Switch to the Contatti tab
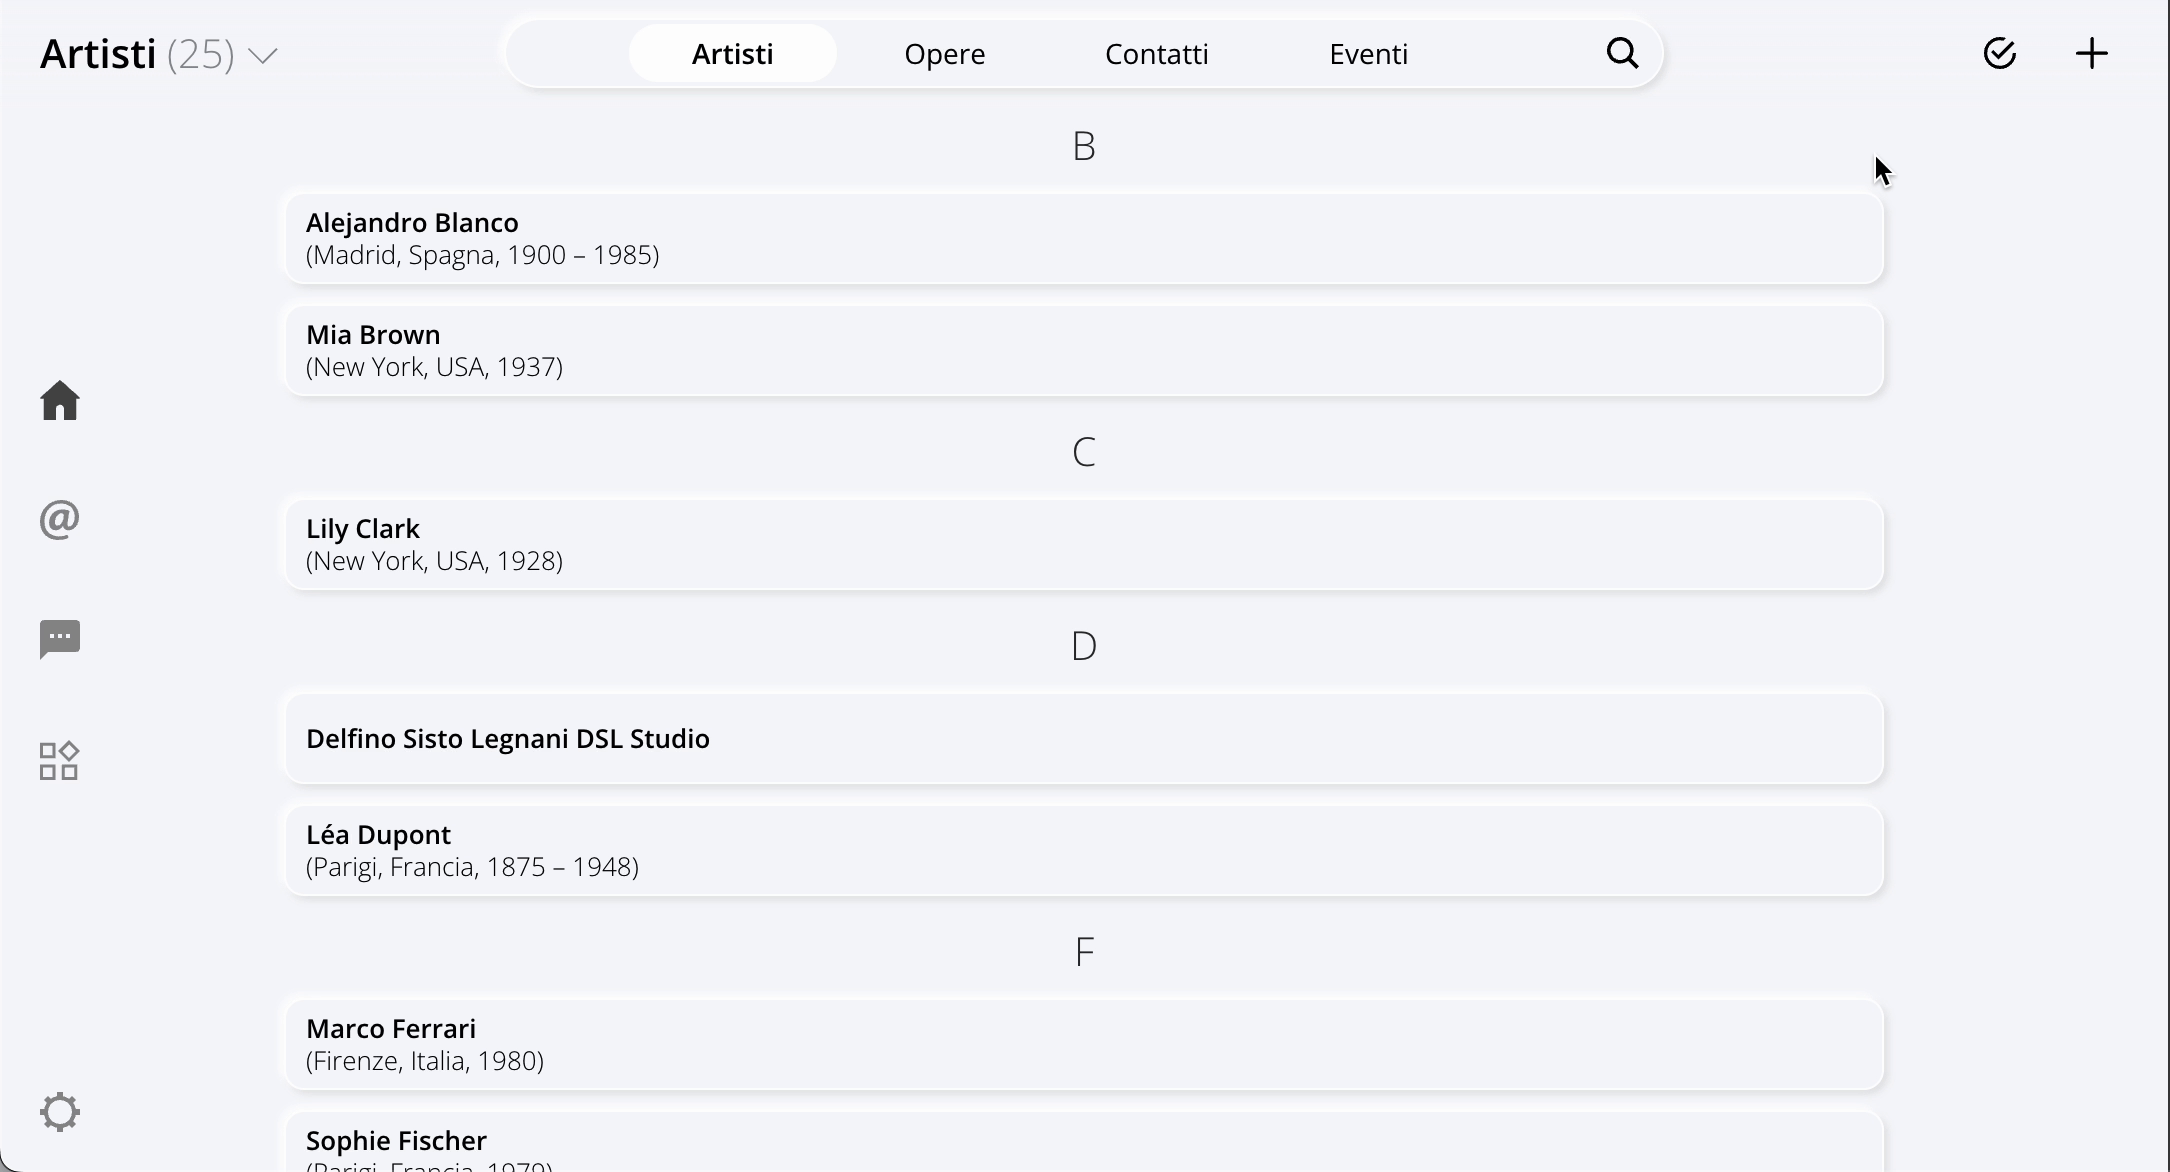2170x1172 pixels. (1157, 53)
